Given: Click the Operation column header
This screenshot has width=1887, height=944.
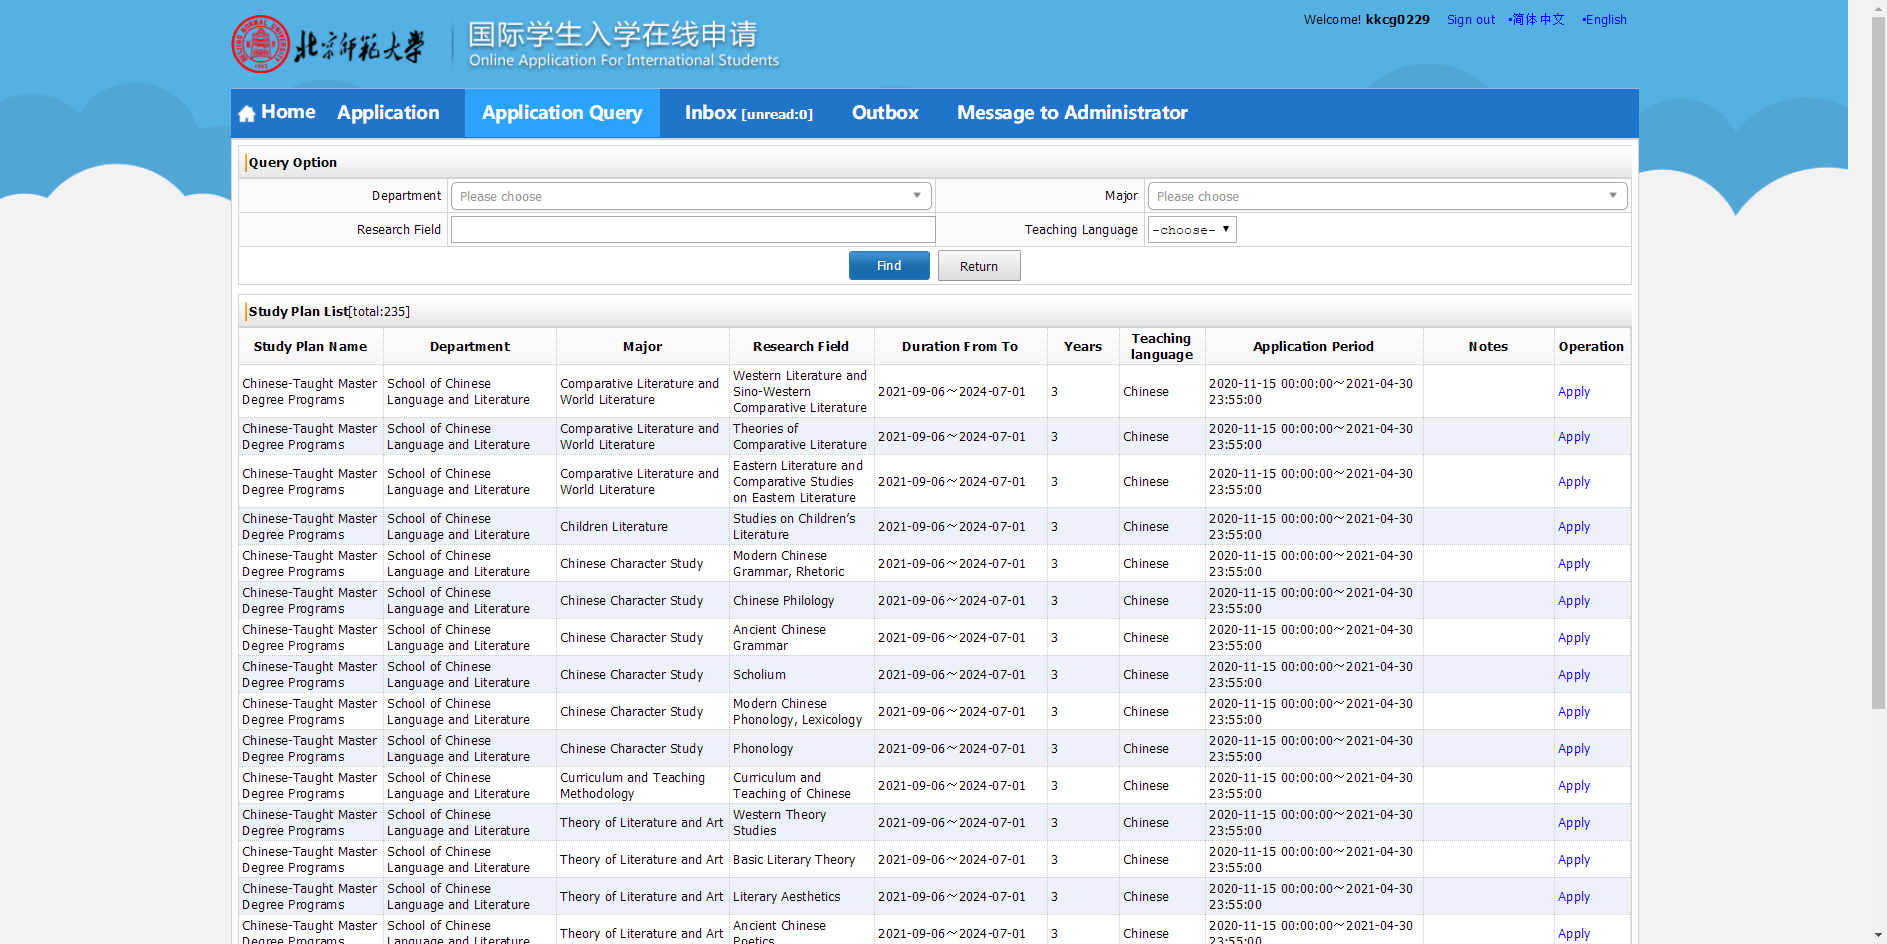Looking at the screenshot, I should 1591,347.
